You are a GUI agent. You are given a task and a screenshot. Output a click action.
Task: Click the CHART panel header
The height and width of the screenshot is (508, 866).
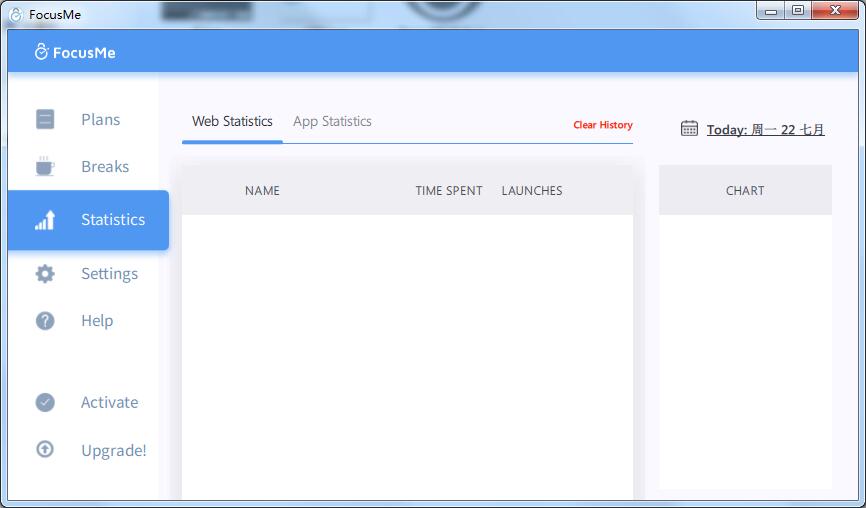(745, 190)
